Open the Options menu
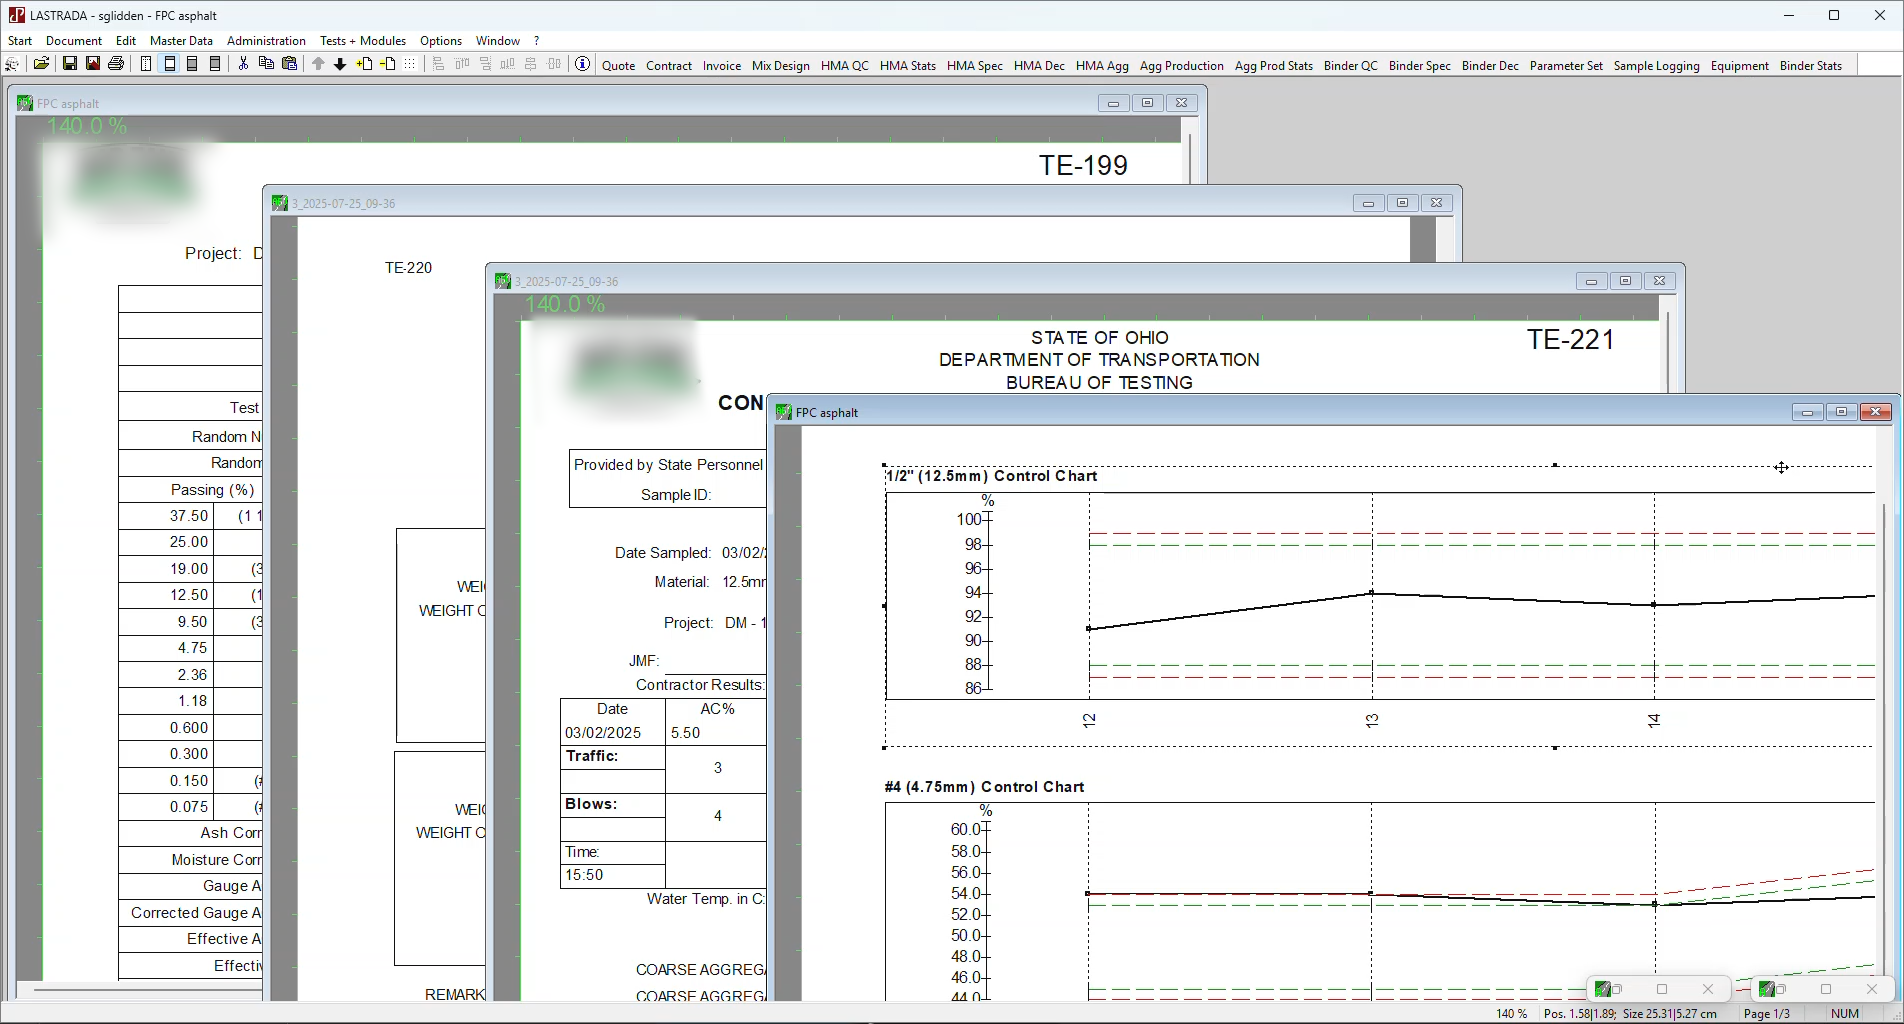 [x=441, y=41]
